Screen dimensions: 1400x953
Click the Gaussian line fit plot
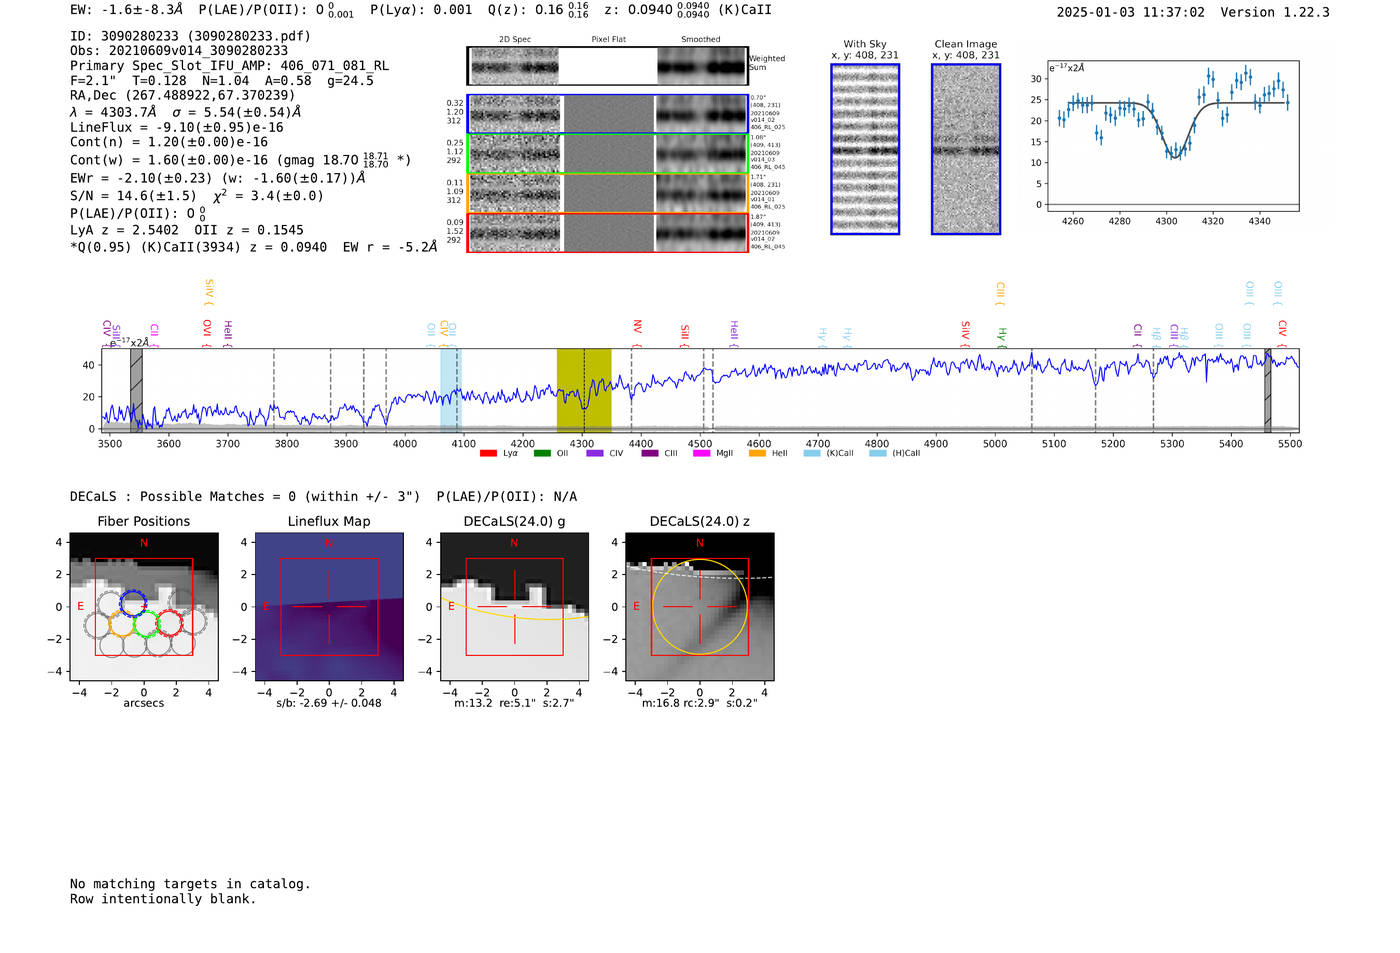click(1173, 135)
